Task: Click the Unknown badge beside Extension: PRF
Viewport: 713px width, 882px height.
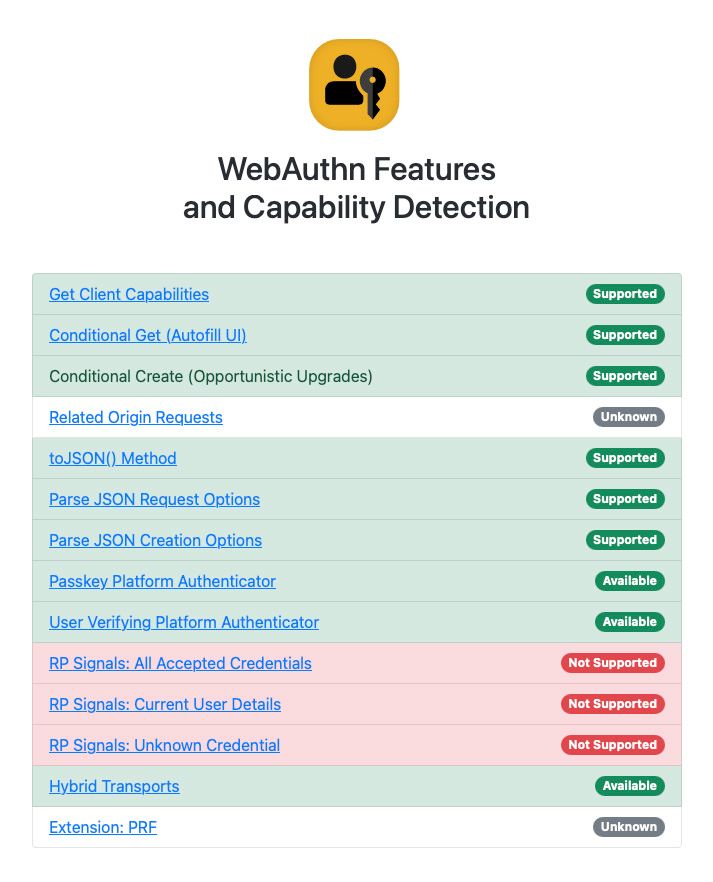Action: point(629,827)
